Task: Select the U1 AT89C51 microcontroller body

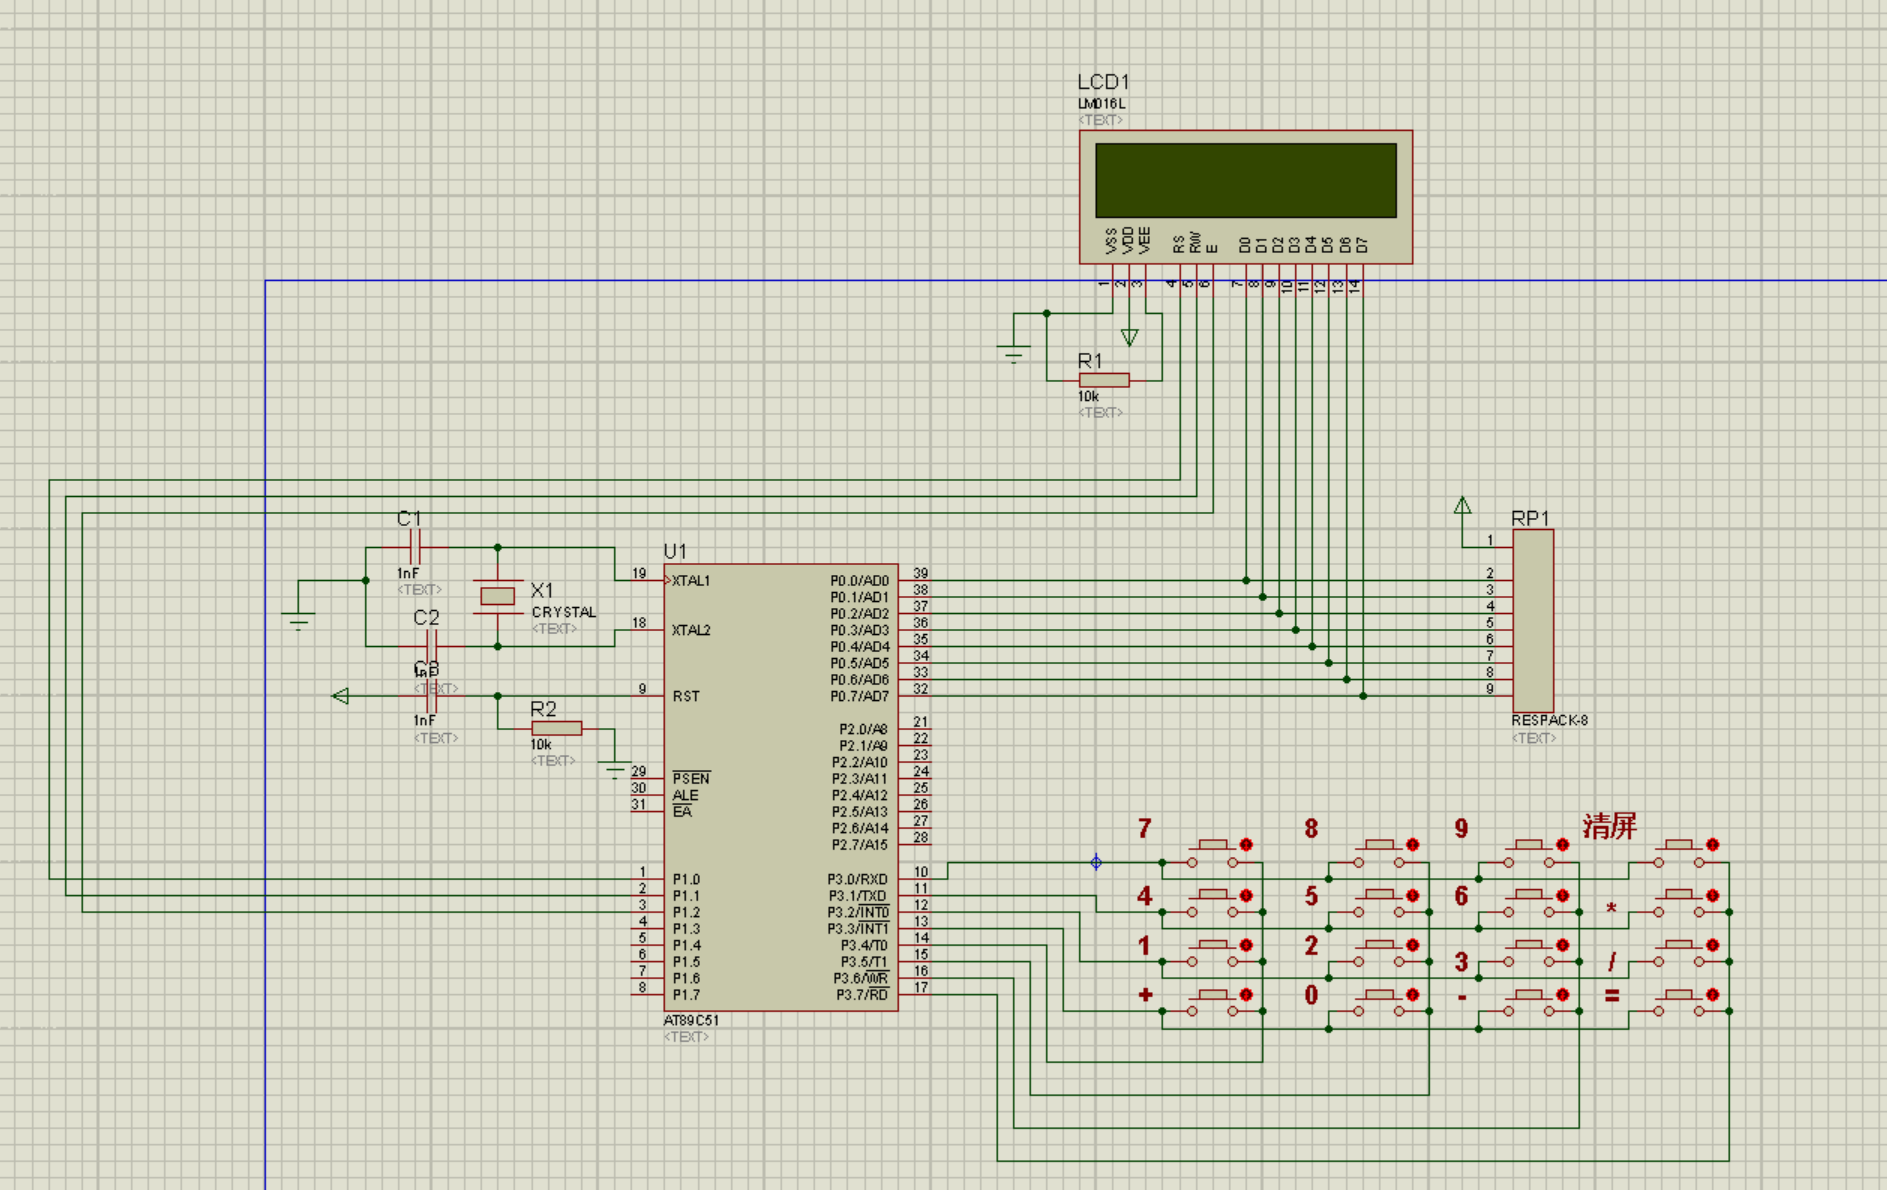Action: (781, 787)
